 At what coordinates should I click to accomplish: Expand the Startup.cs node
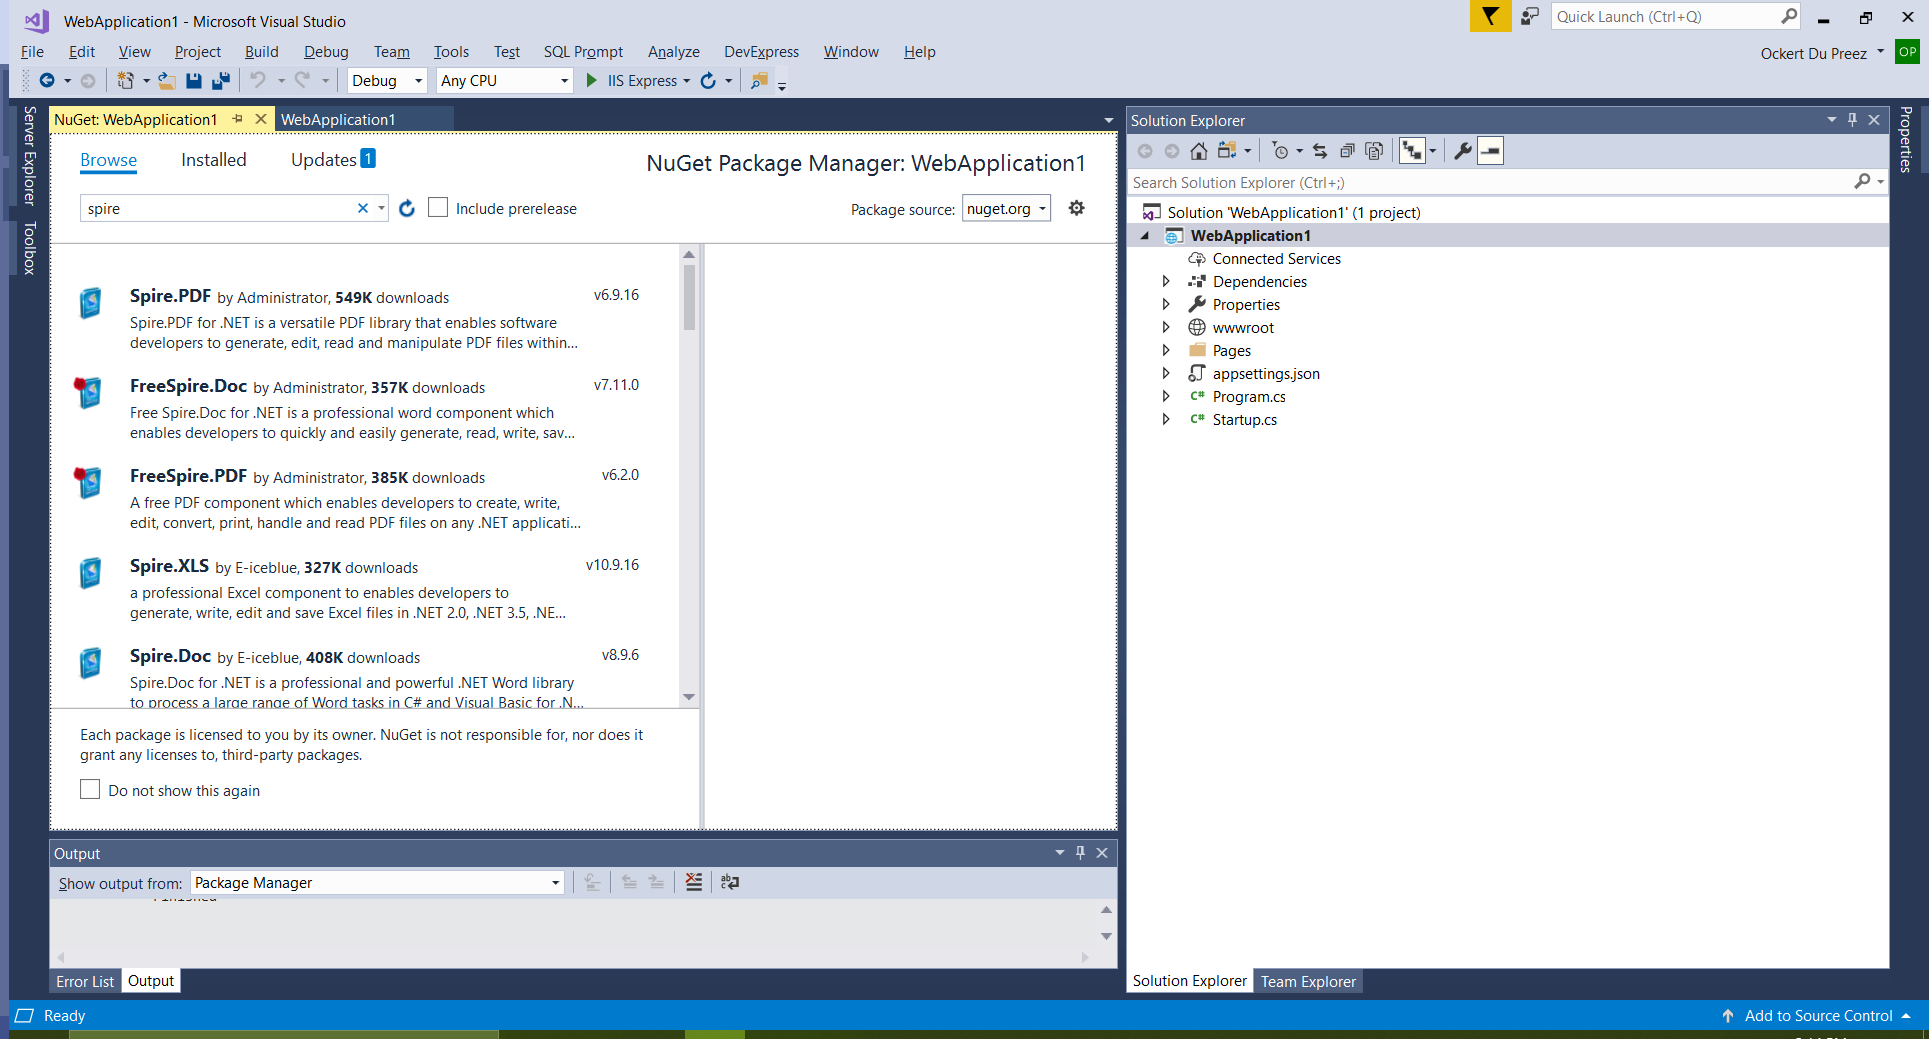coord(1166,419)
